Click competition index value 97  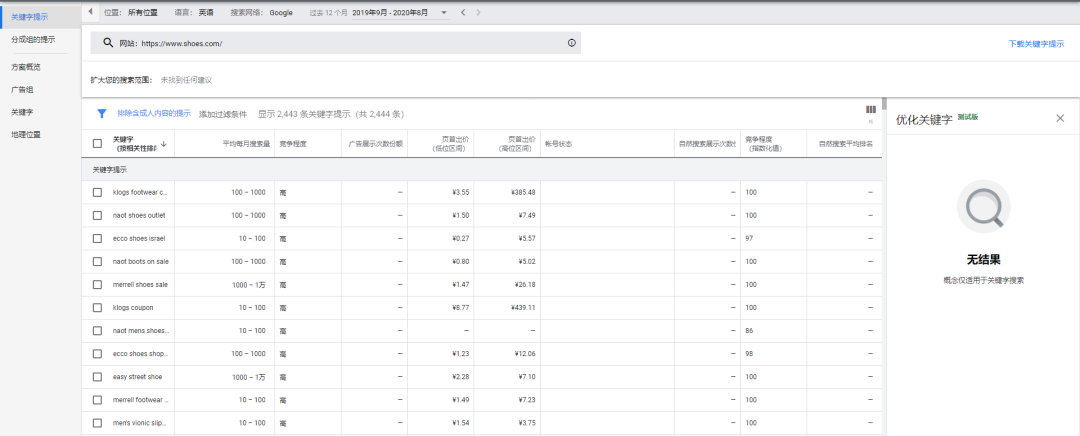click(x=749, y=238)
